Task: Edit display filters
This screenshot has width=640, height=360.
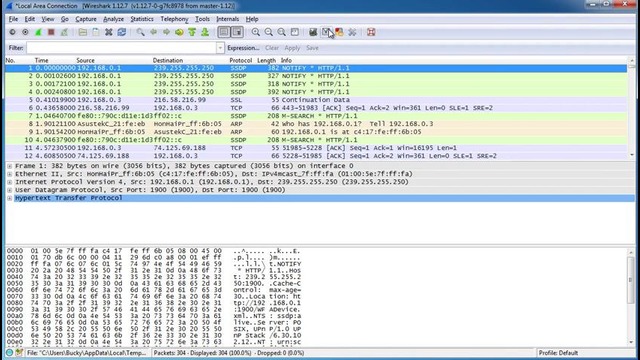Action: point(326,32)
